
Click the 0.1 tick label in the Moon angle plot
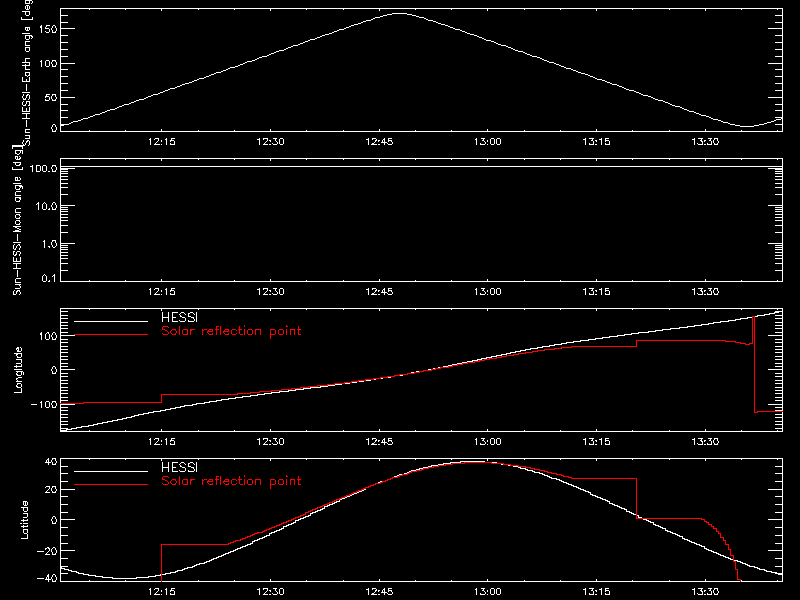pyautogui.click(x=49, y=278)
